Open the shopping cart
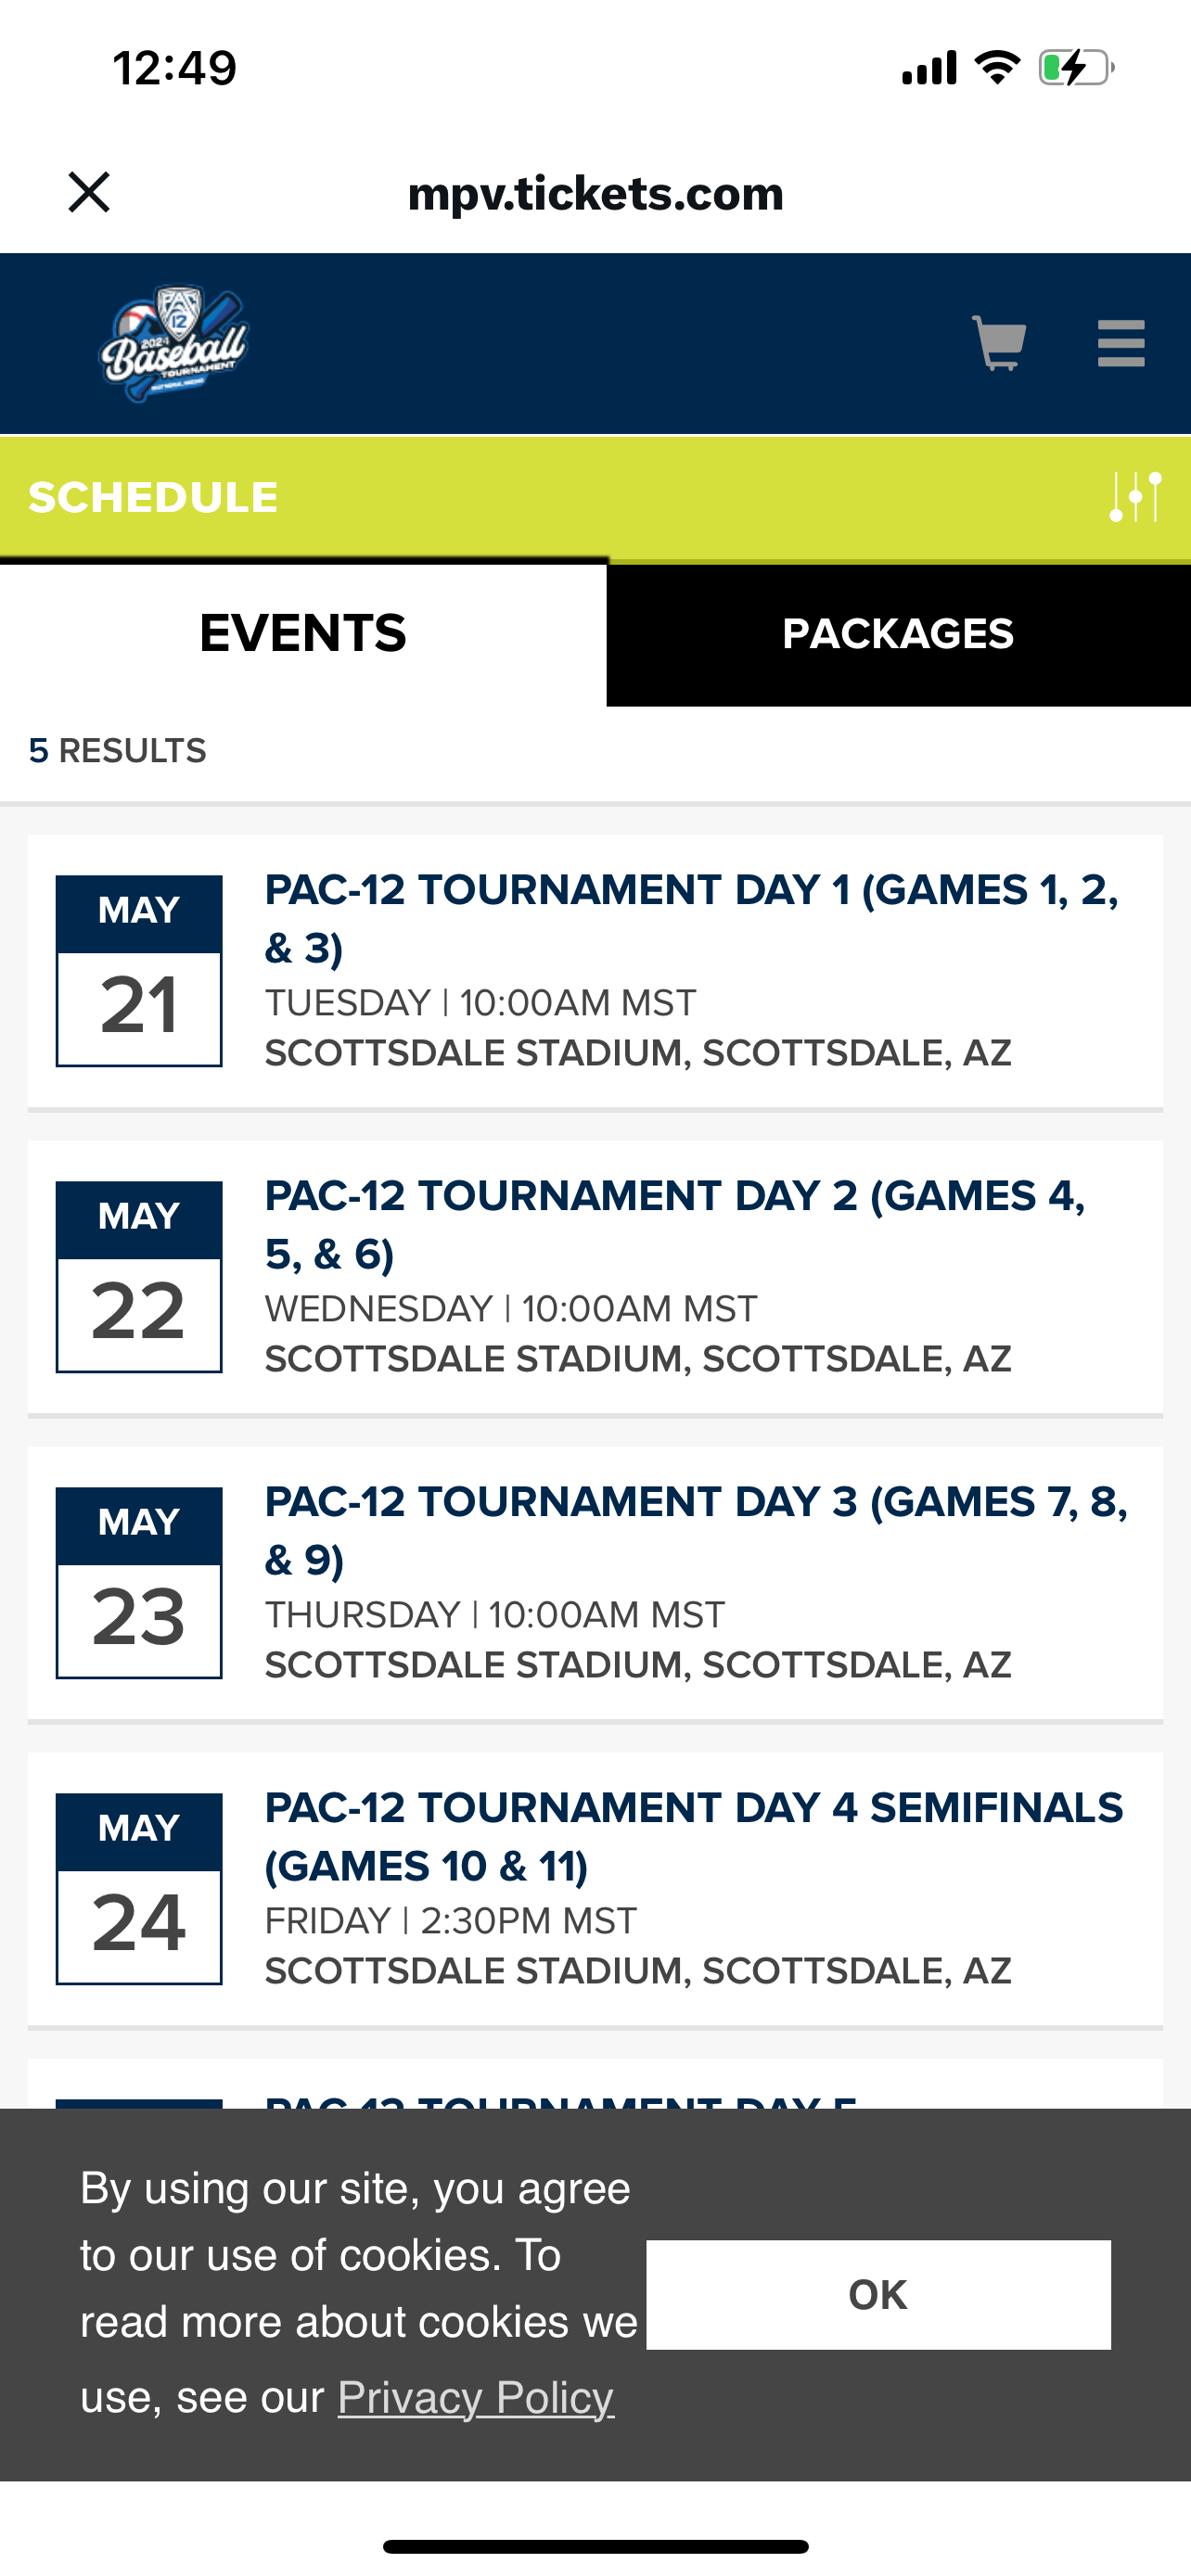 pyautogui.click(x=998, y=343)
